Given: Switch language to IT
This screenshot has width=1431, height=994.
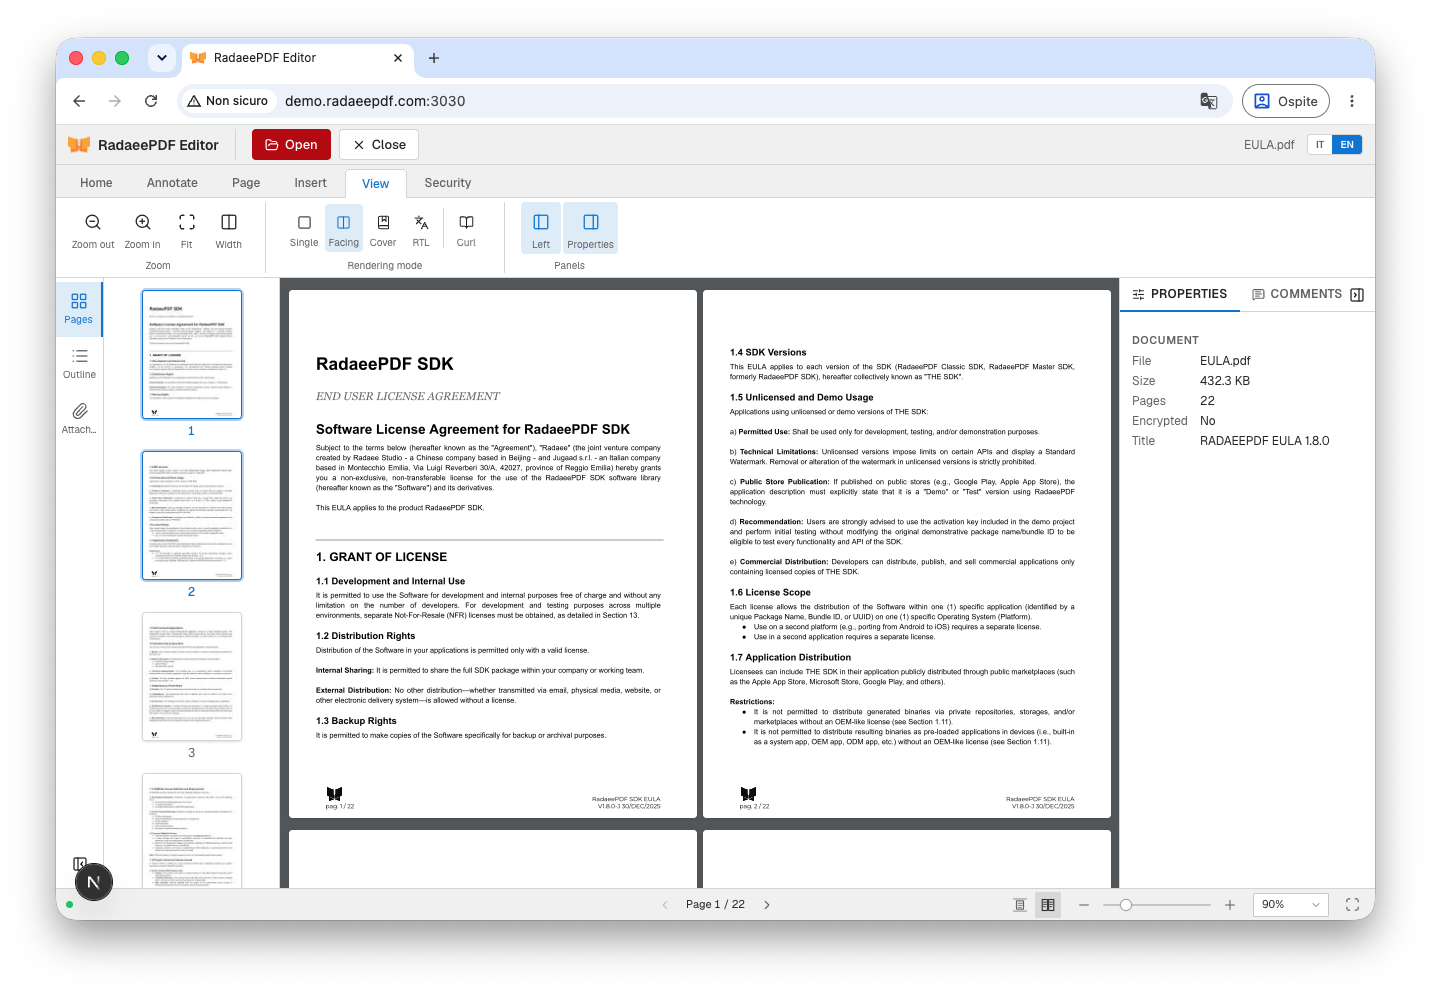Looking at the screenshot, I should point(1320,145).
